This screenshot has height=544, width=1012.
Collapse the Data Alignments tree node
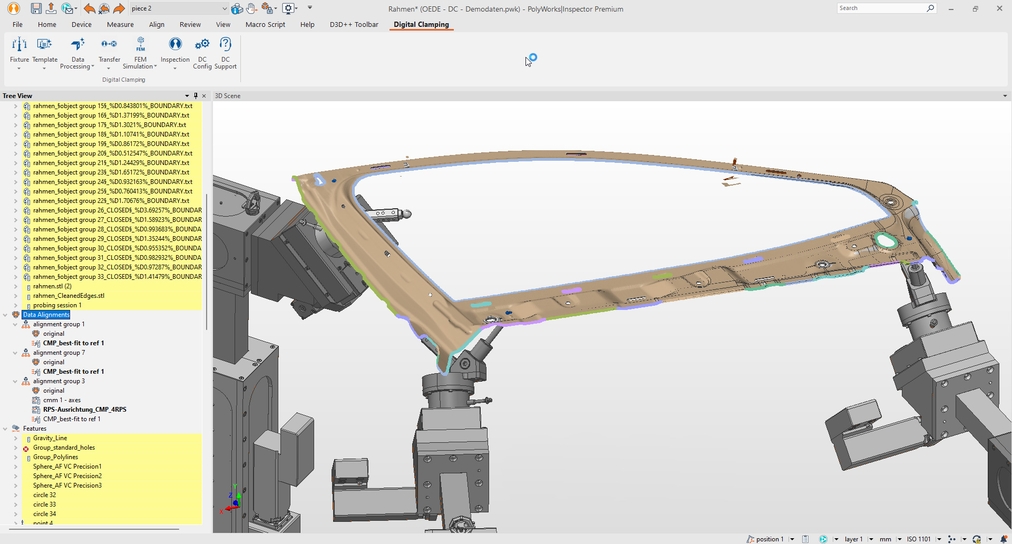[x=6, y=315]
